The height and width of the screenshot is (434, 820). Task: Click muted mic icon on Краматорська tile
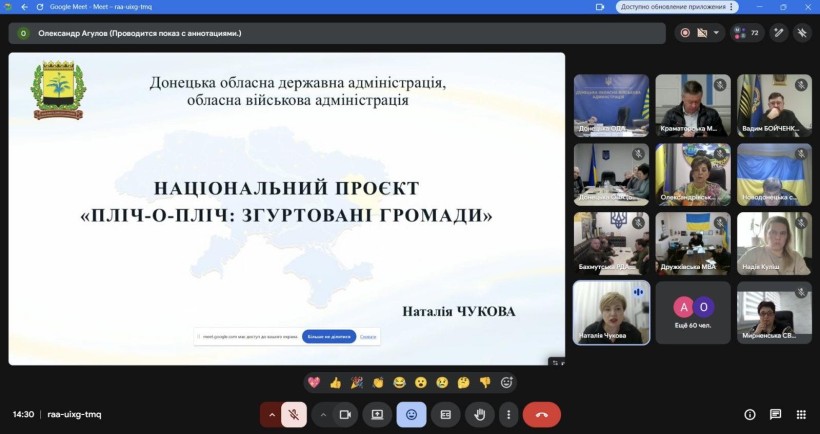point(720,85)
